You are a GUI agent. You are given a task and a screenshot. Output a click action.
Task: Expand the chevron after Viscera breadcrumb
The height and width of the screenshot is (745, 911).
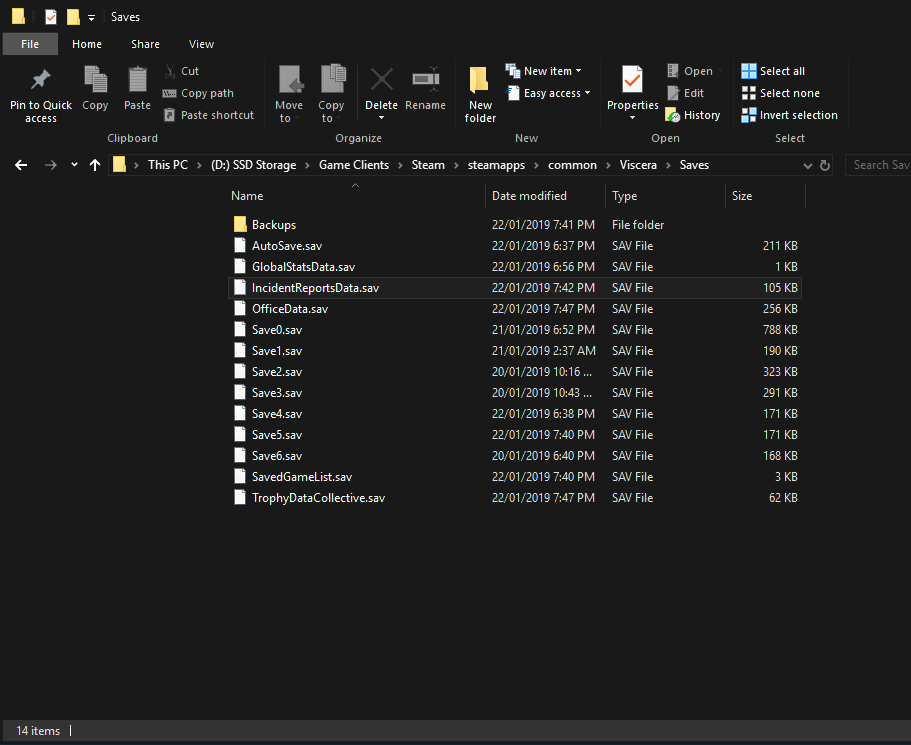[668, 165]
